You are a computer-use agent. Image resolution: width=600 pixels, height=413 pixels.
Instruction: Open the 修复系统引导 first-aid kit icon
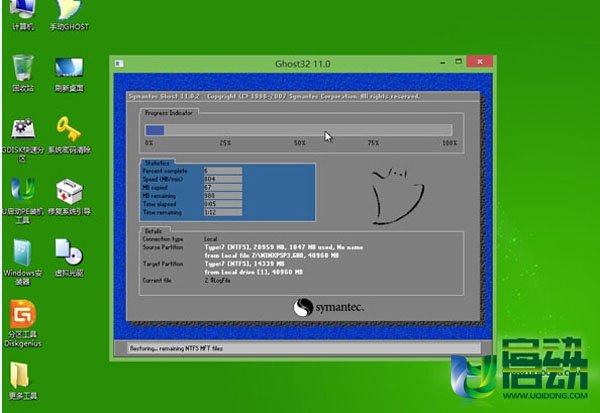tap(69, 197)
